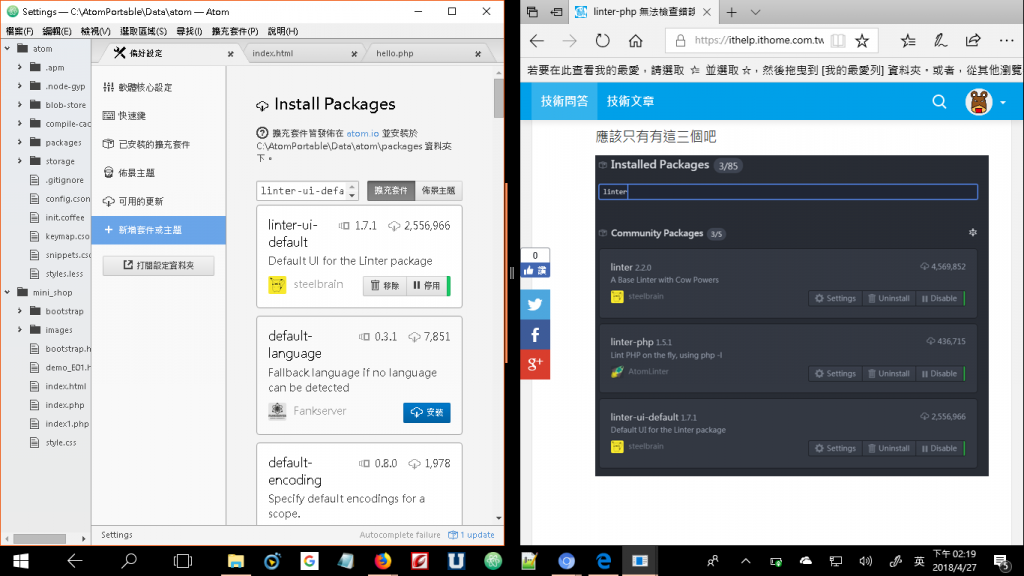Image resolution: width=1024 pixels, height=576 pixels.
Task: Remove the linter-ui-default package
Action: point(385,285)
